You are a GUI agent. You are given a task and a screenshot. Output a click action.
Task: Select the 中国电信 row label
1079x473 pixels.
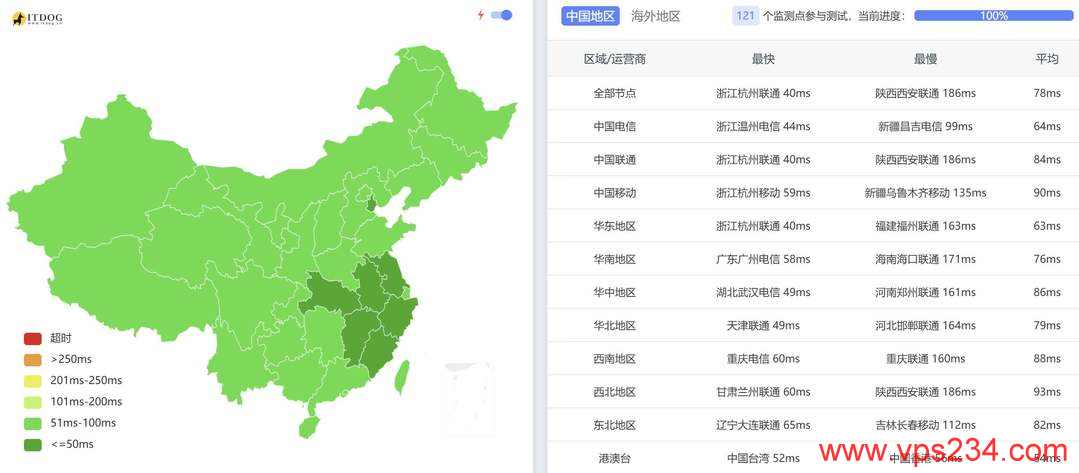[x=615, y=126]
